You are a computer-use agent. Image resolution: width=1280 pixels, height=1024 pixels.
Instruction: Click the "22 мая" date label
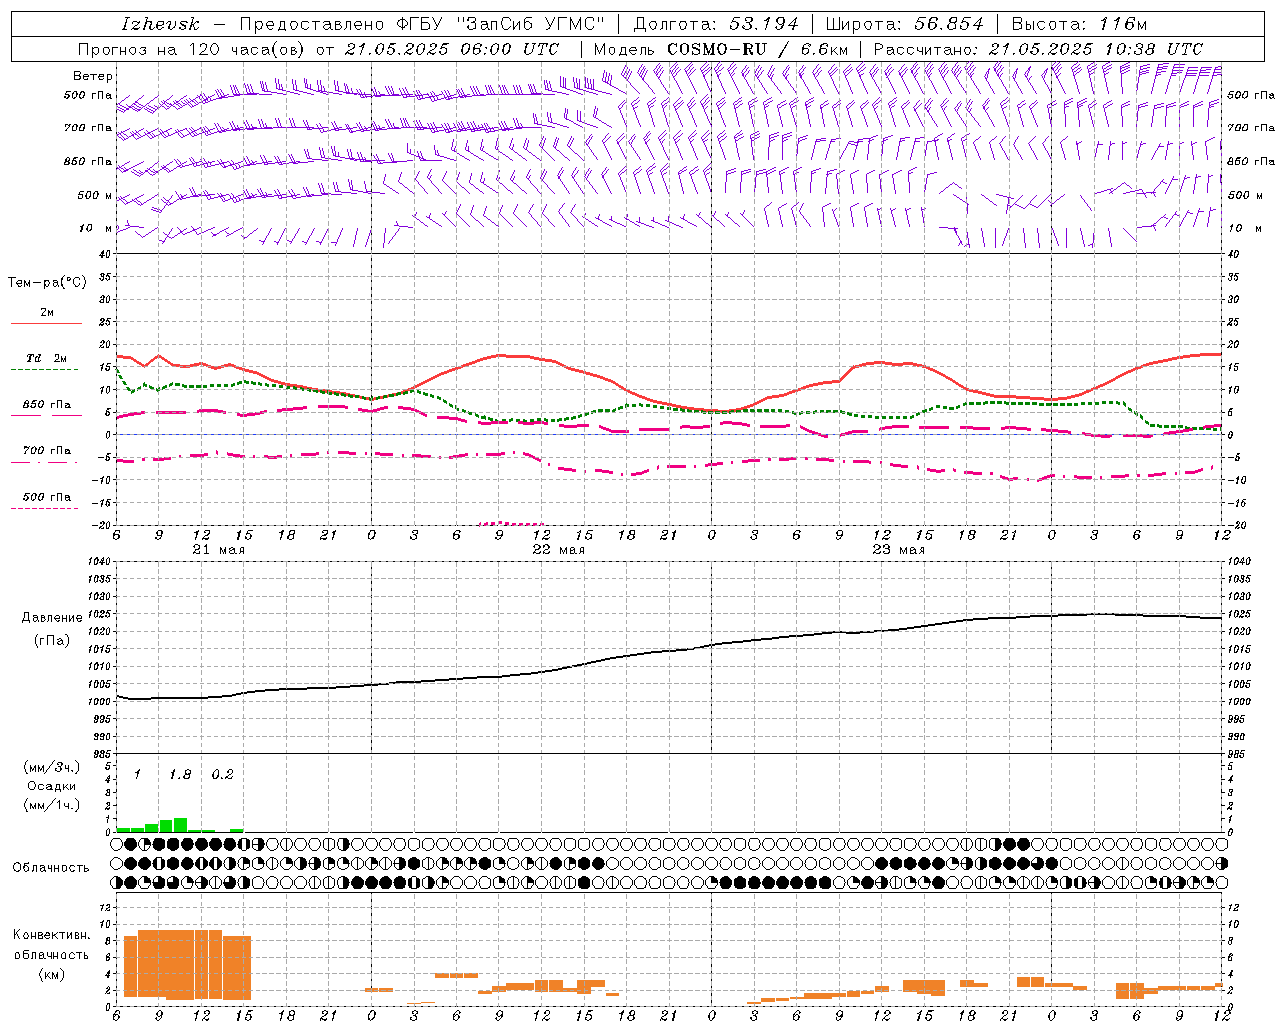tap(558, 550)
